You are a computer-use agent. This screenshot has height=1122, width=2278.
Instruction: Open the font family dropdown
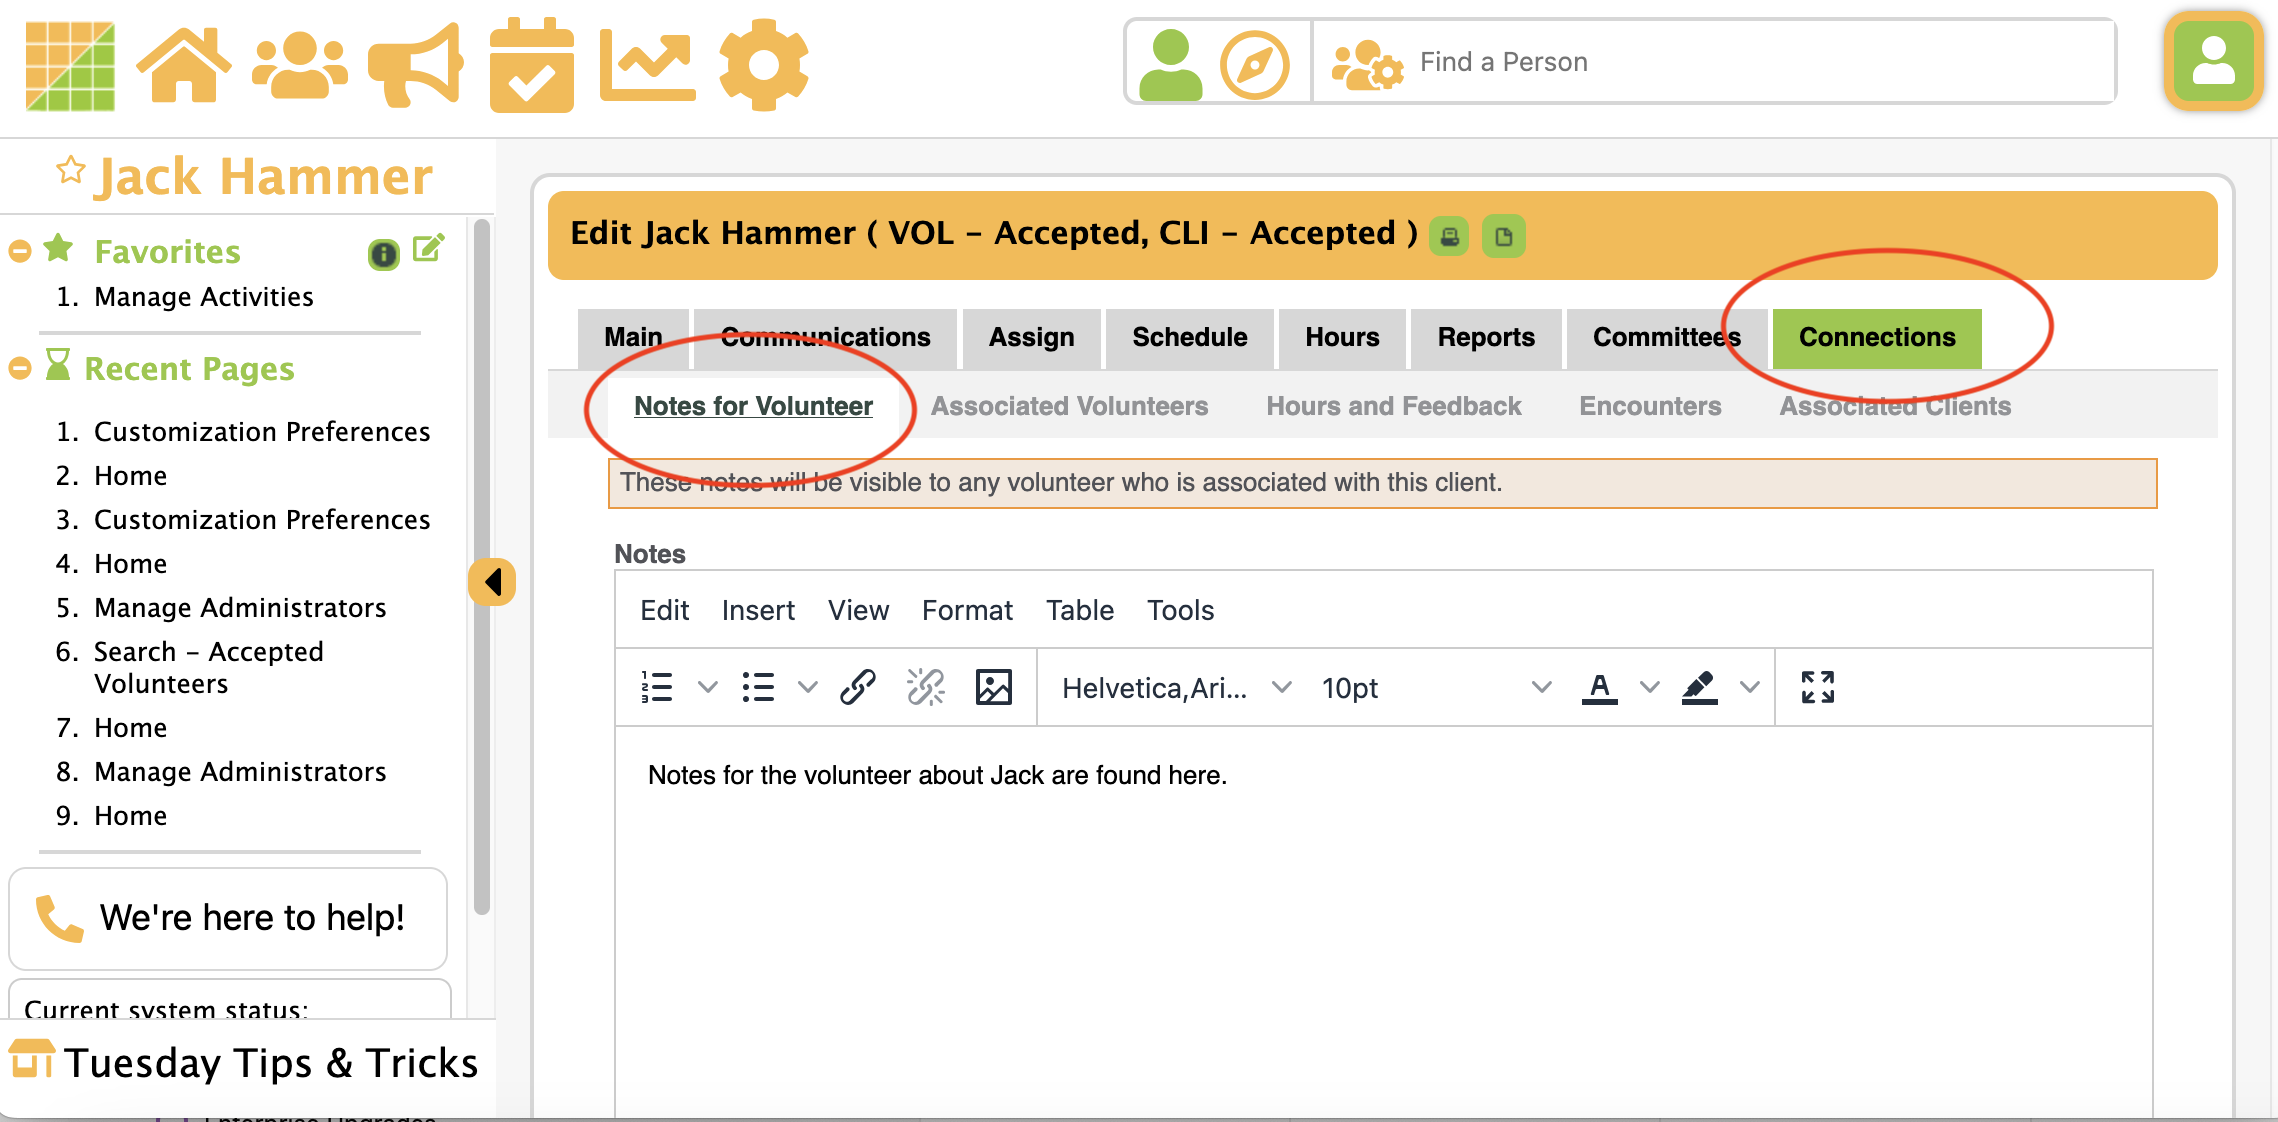(1176, 688)
